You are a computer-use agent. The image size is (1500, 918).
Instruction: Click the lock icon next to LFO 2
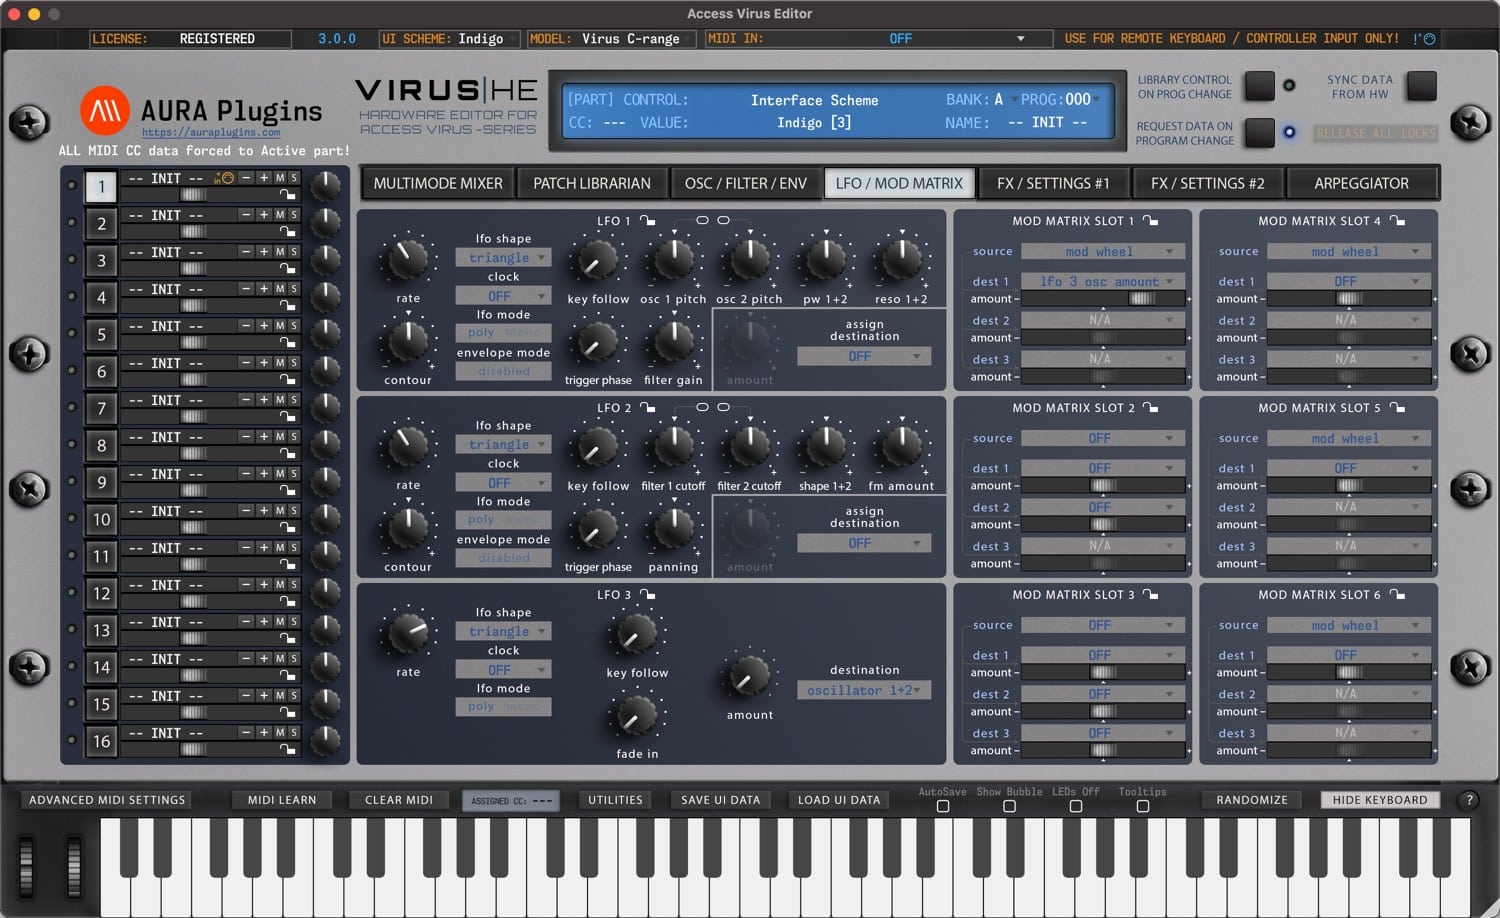(648, 408)
